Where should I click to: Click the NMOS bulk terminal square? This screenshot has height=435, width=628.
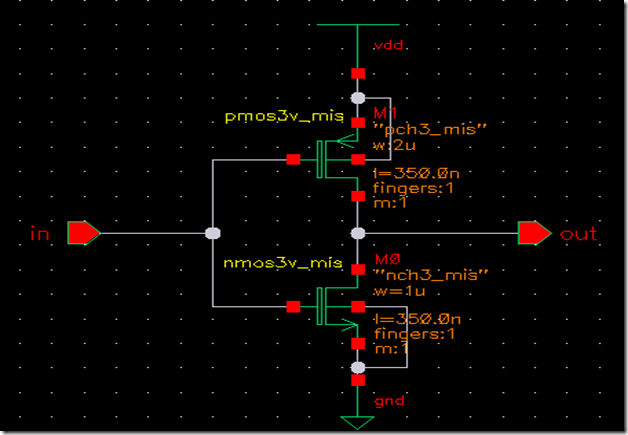tap(358, 307)
